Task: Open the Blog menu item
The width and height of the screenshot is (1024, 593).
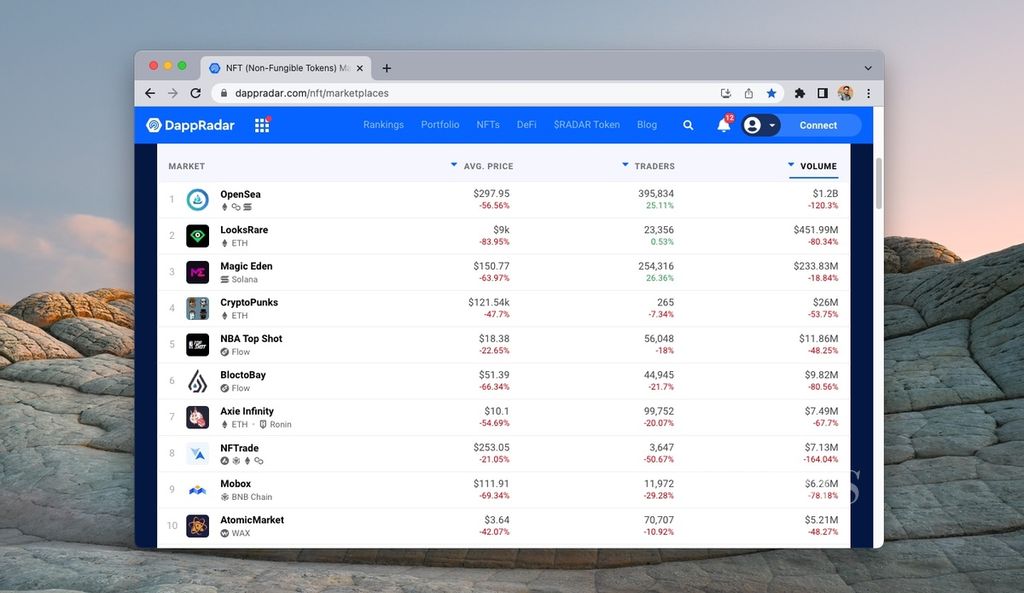Action: pyautogui.click(x=647, y=125)
